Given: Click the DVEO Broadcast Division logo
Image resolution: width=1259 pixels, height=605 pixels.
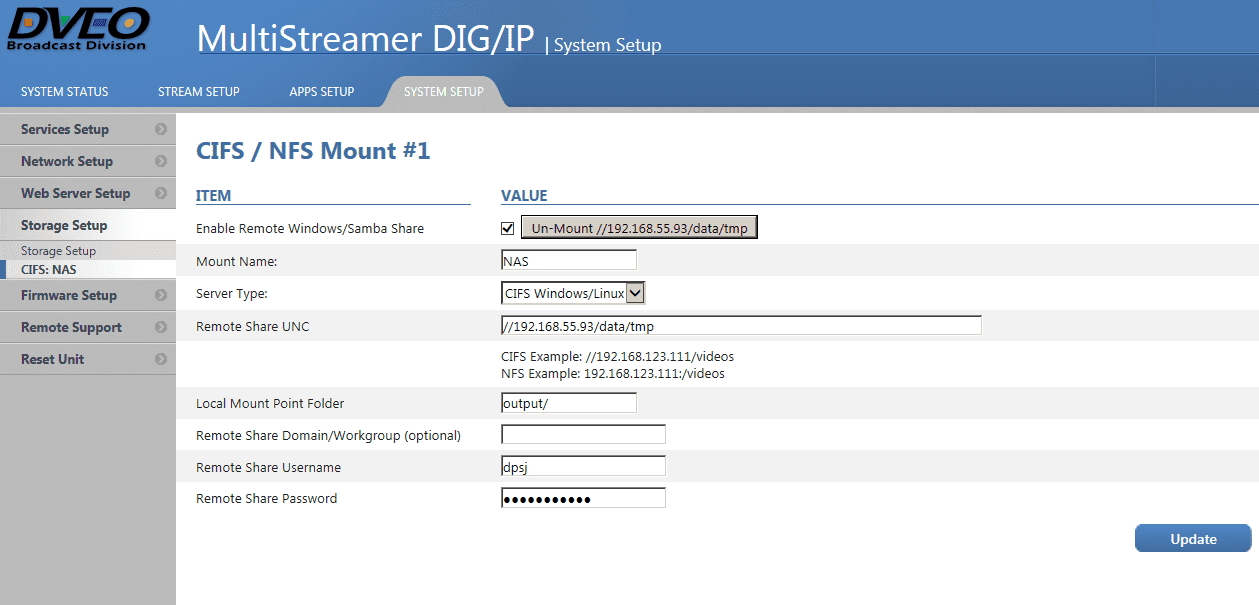Looking at the screenshot, I should click(78, 29).
